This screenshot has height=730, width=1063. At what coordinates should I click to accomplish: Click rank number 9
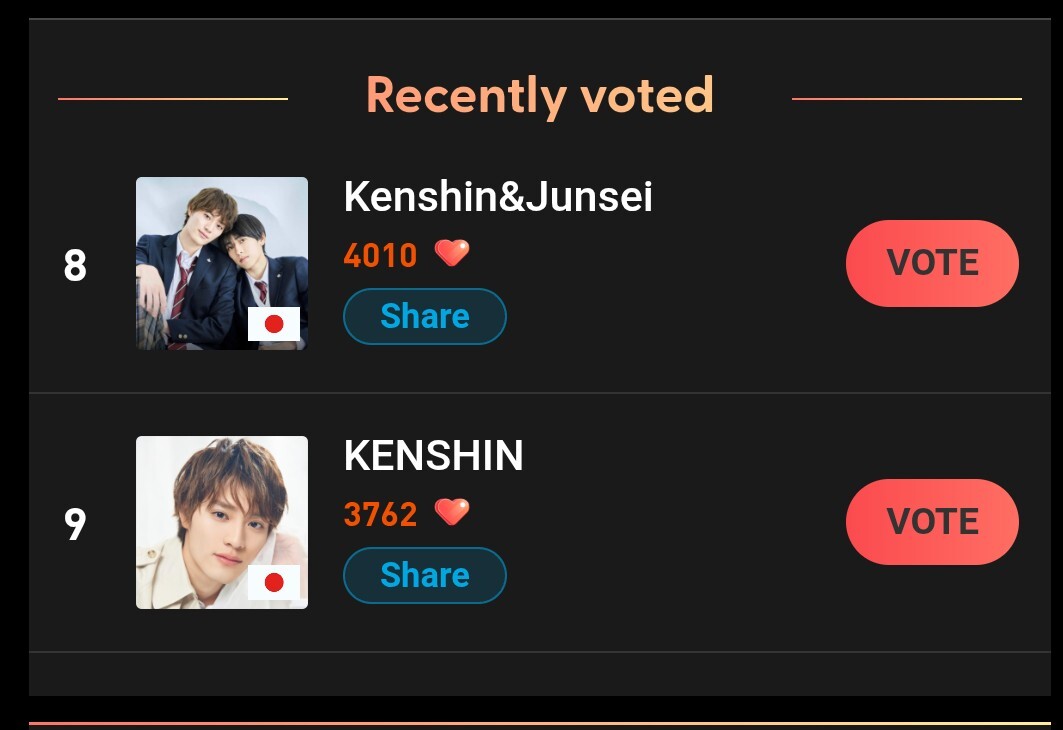75,524
